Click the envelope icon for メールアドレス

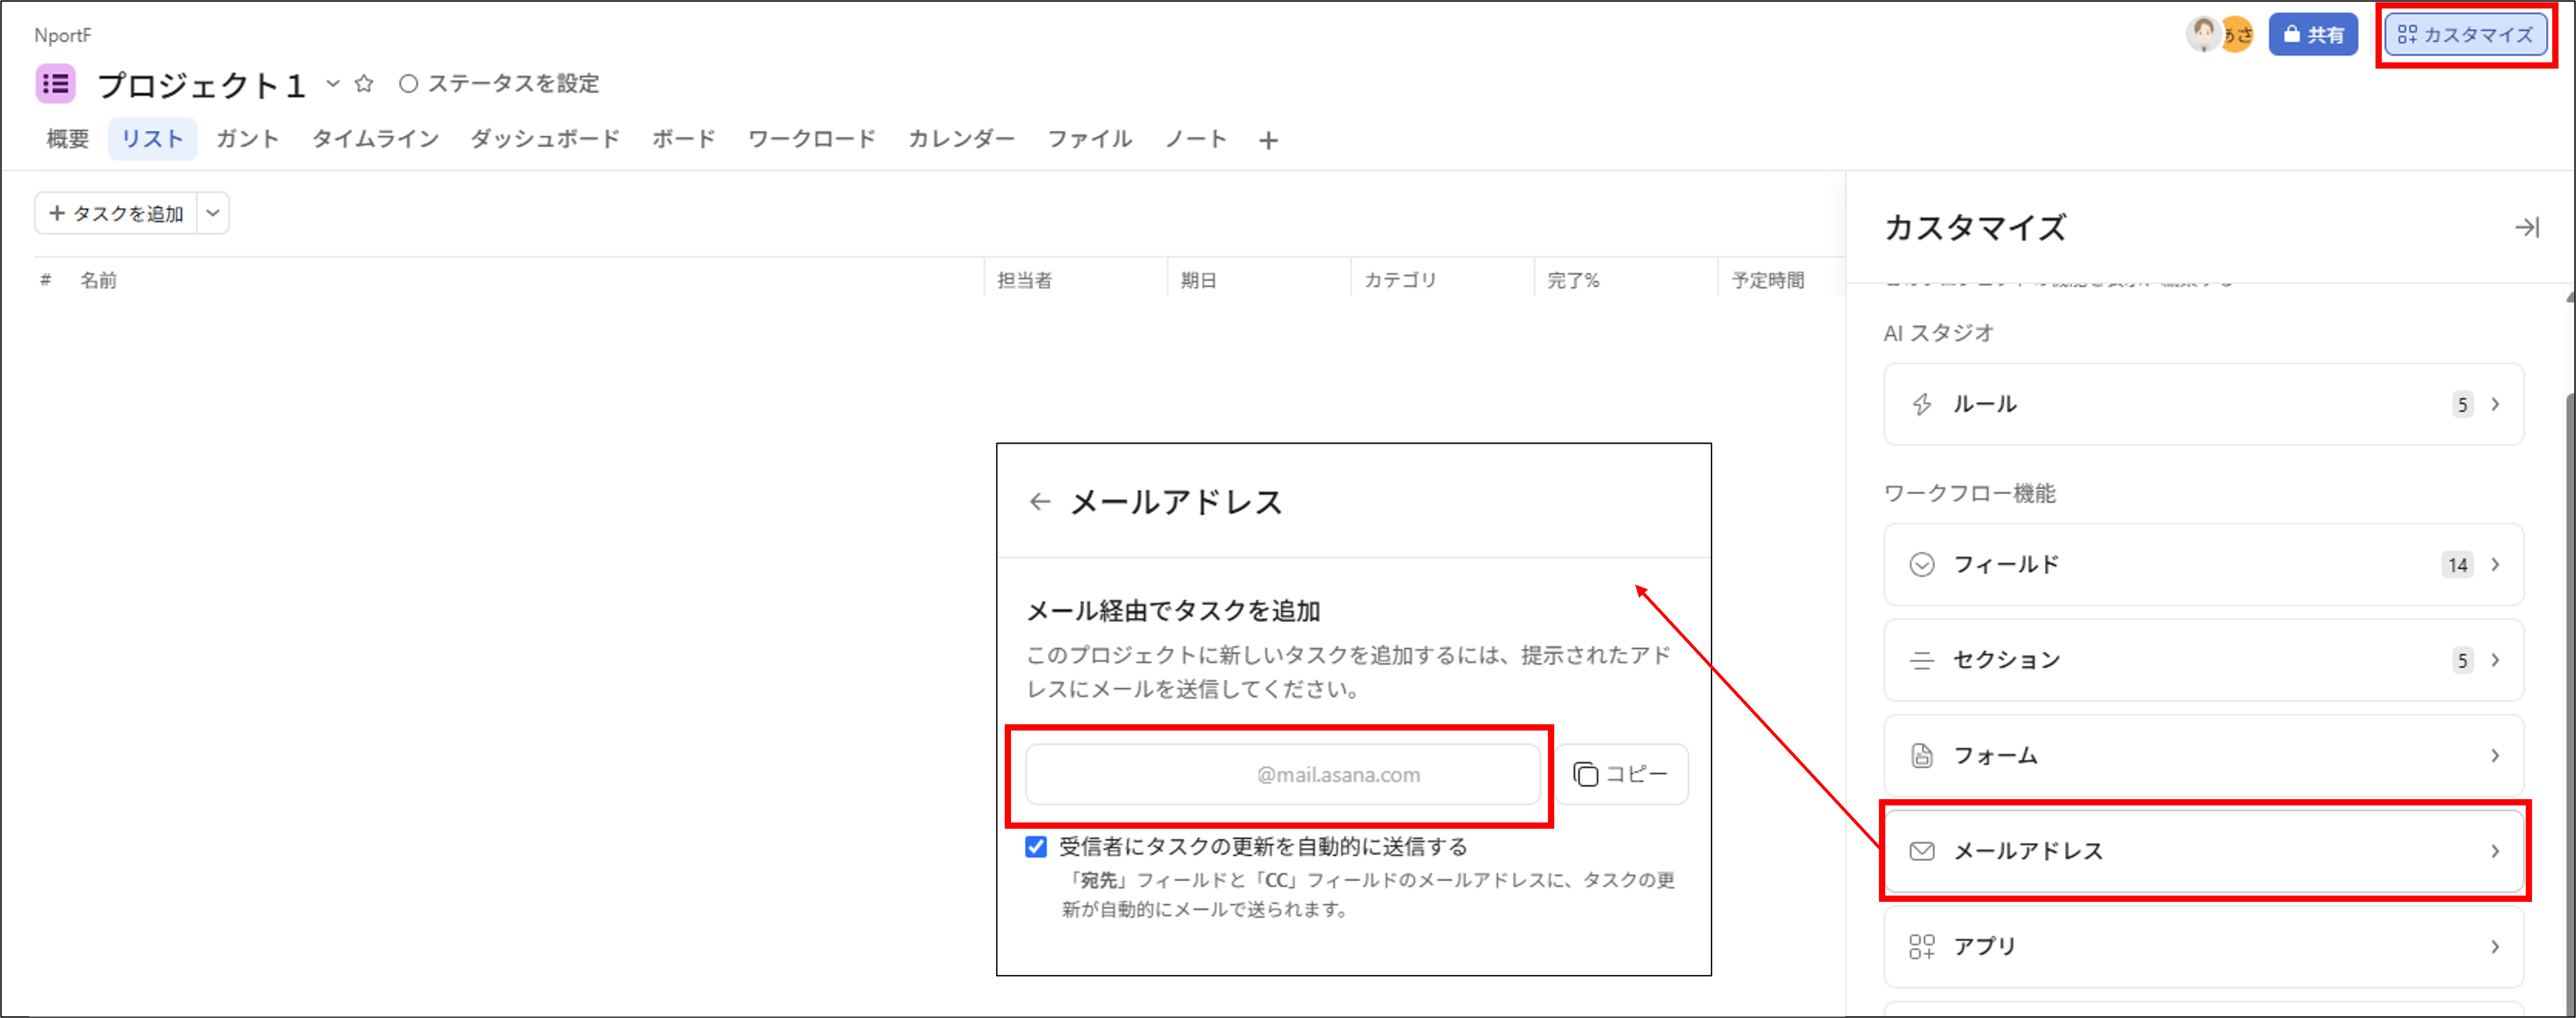[x=1921, y=851]
